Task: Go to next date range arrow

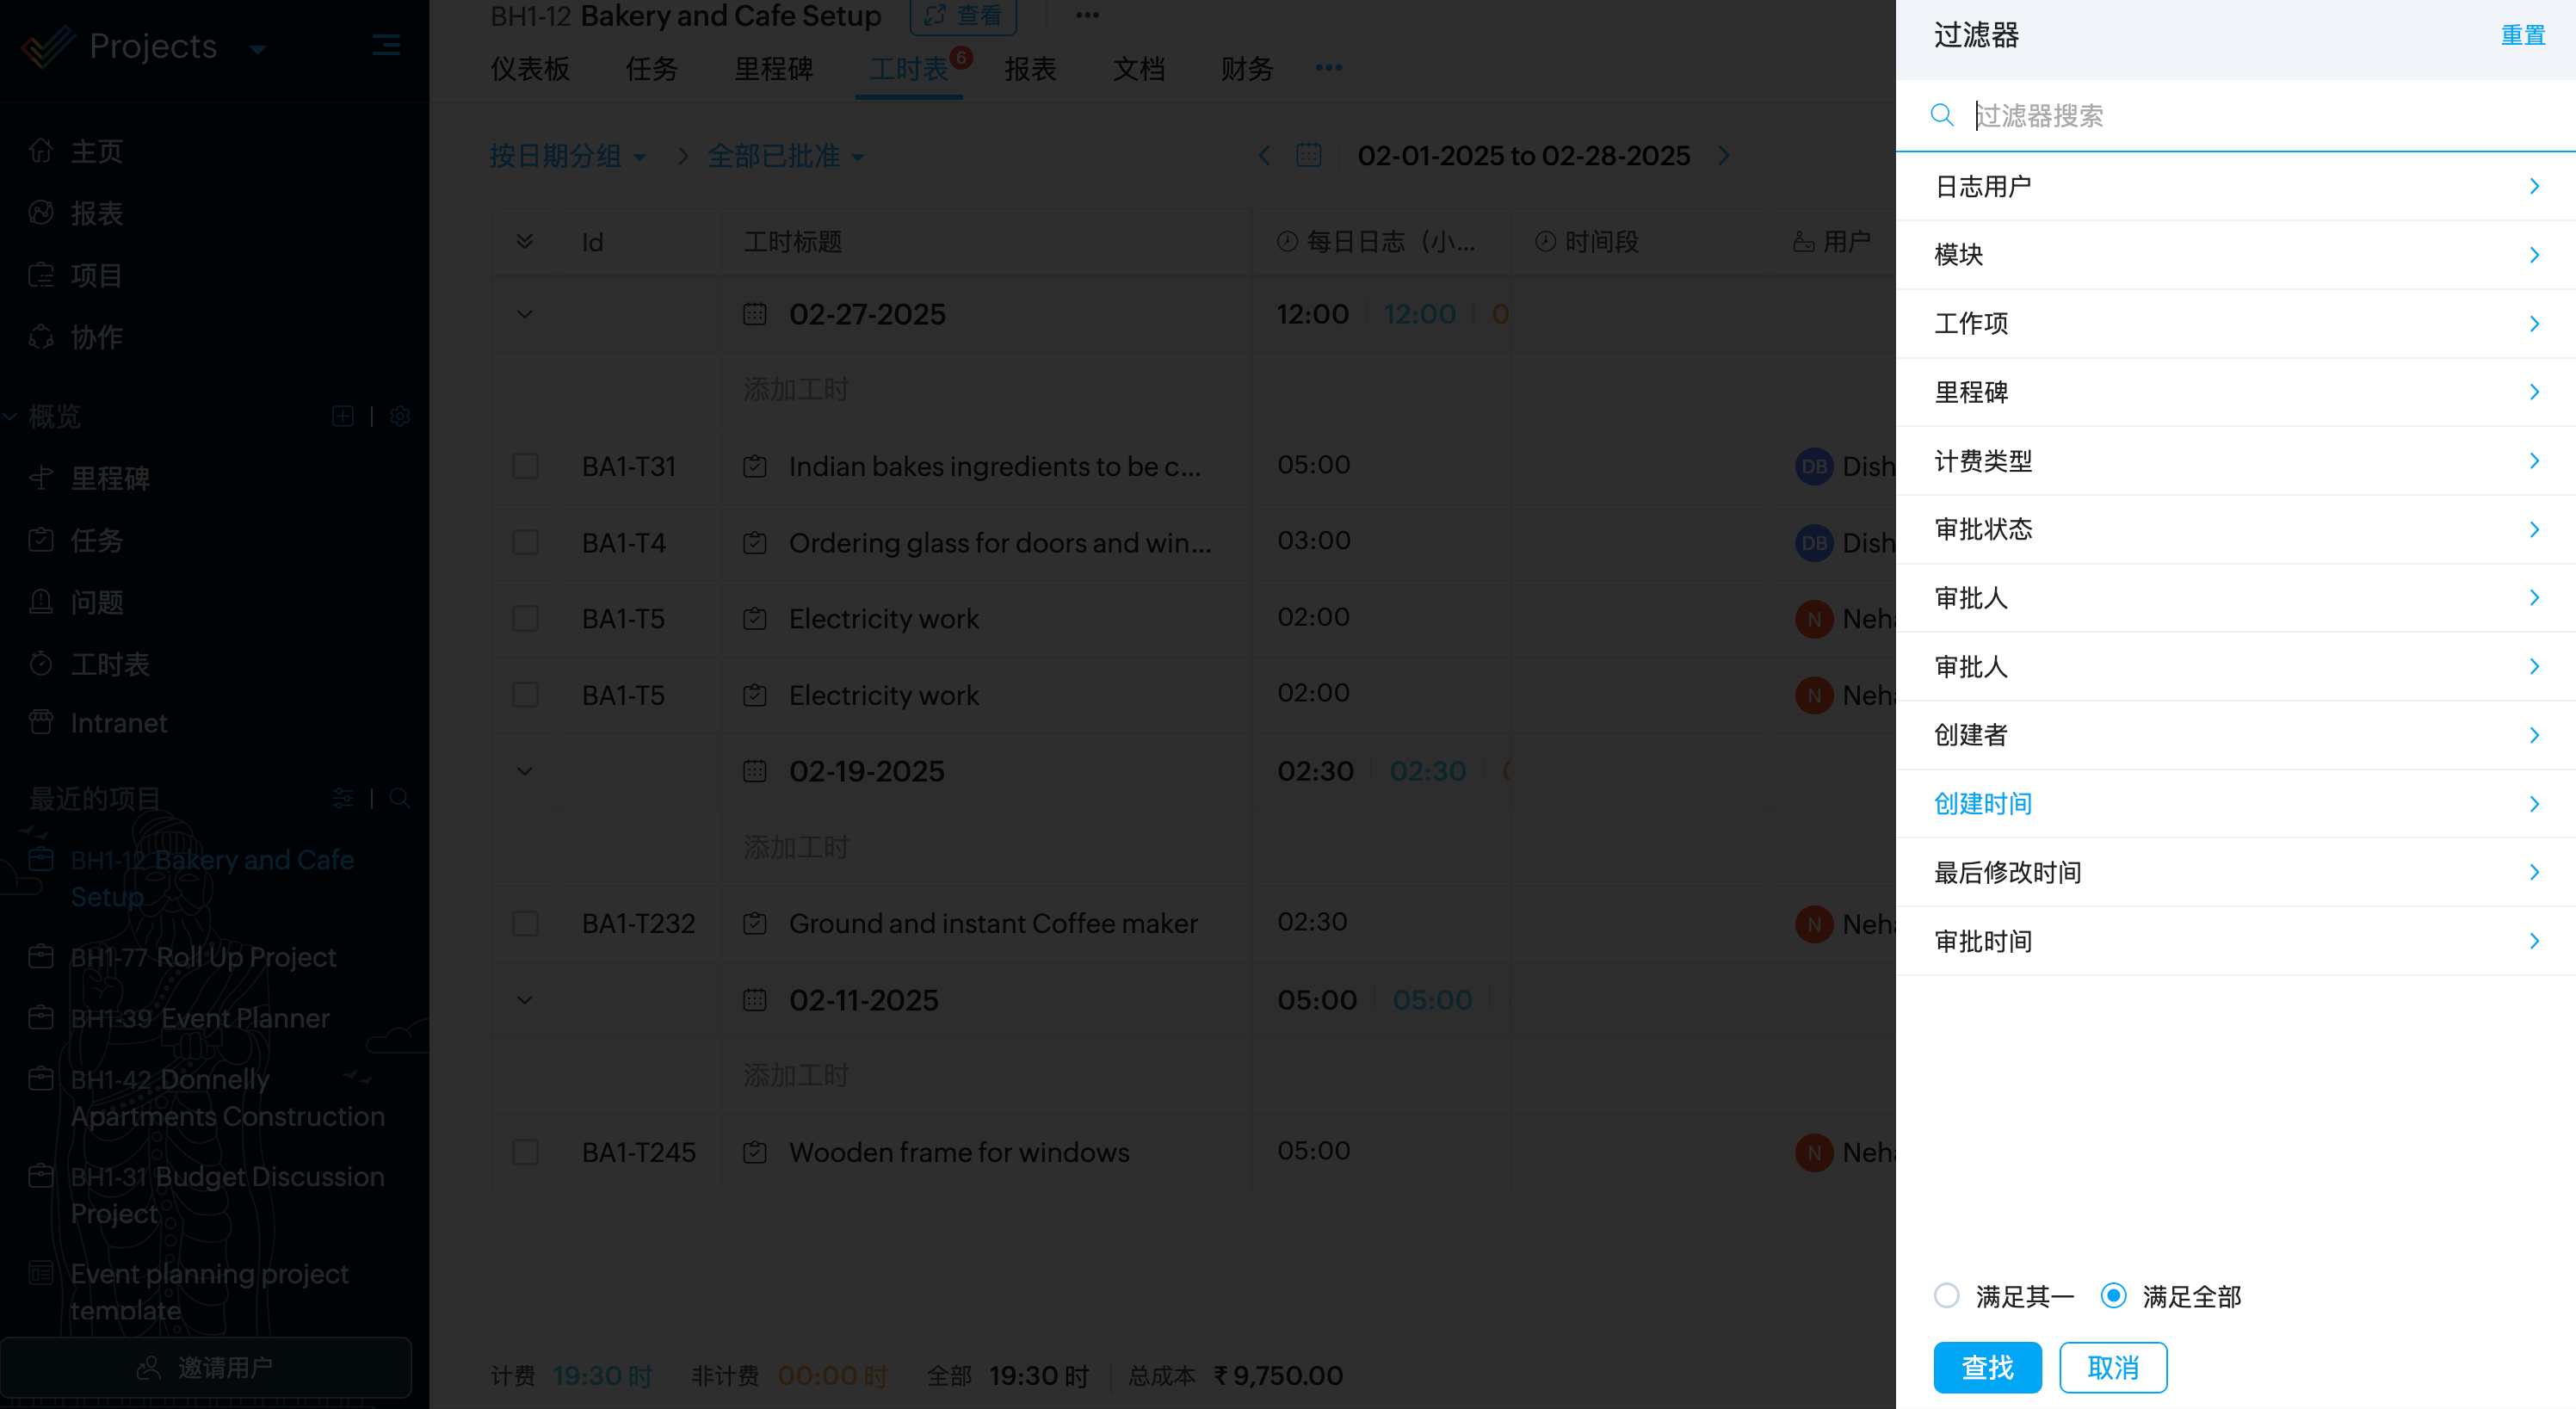Action: [1724, 156]
